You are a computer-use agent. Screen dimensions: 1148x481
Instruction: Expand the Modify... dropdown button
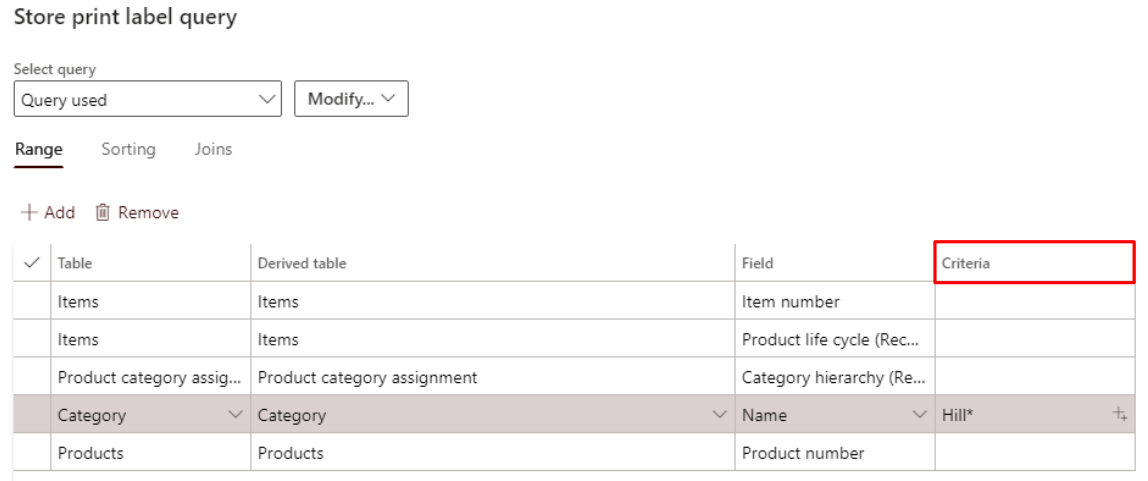point(351,100)
